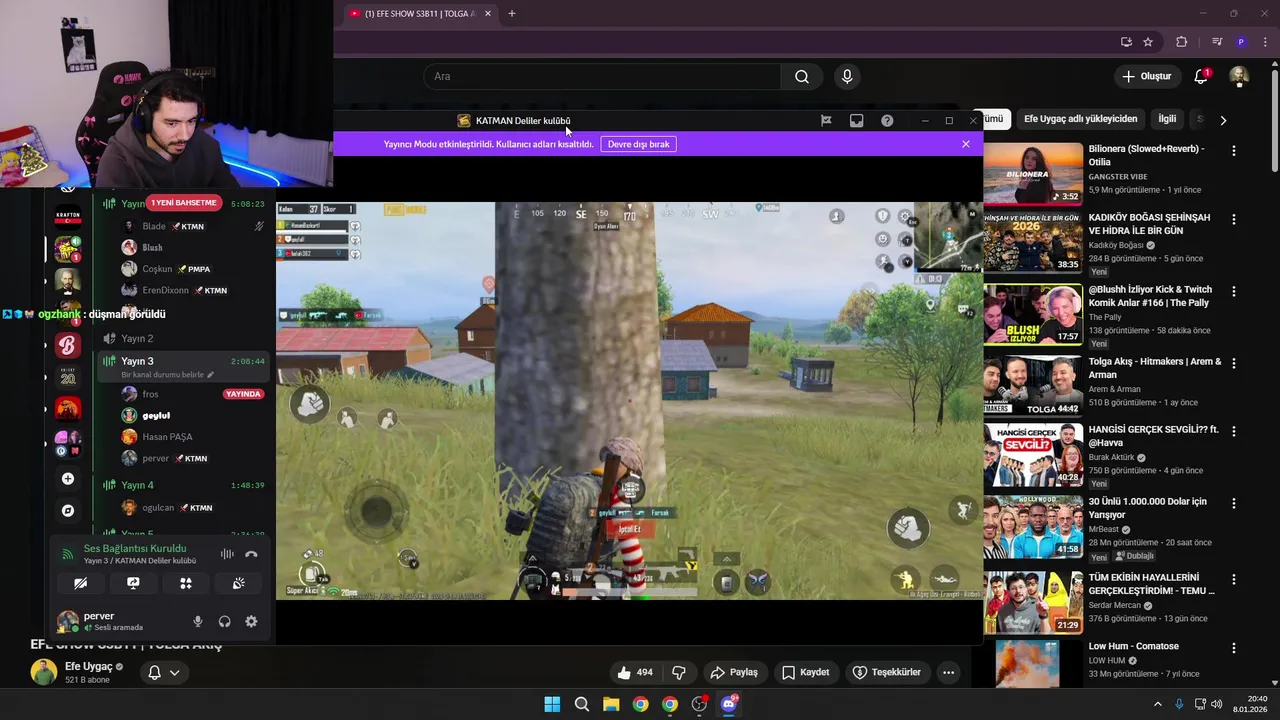Open options for Low Hum Comatose video
This screenshot has width=1280, height=720.
pos(1234,648)
